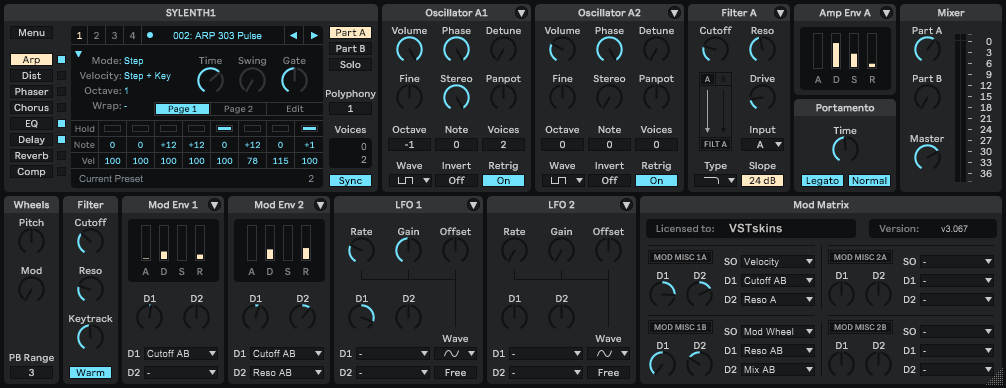This screenshot has height=388, width=1006.
Task: Switch to arpeggiator Page 1
Action: pos(182,109)
